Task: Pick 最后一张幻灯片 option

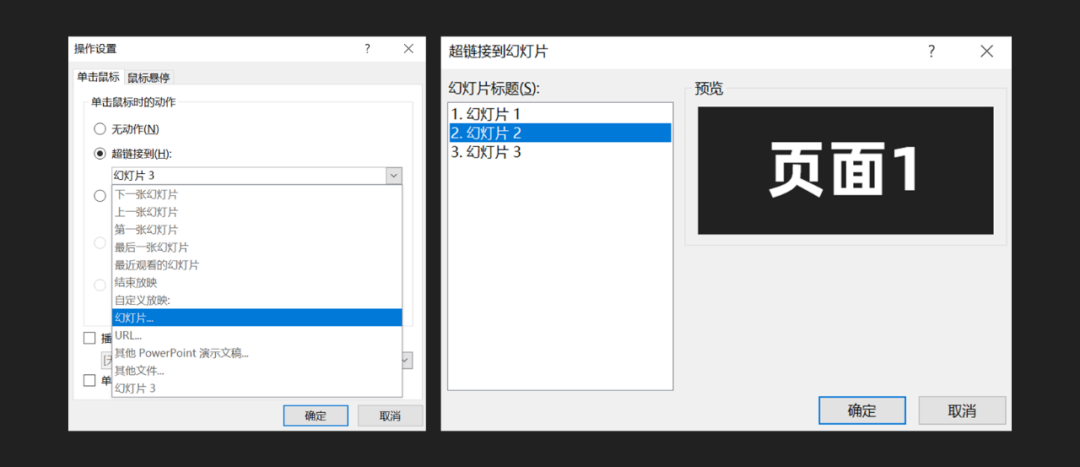Action: (256, 247)
